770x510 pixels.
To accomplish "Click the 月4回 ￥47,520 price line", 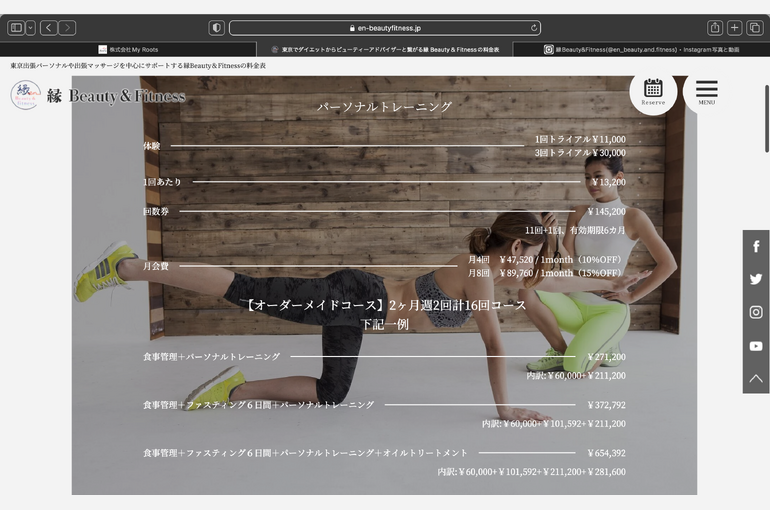I will (x=545, y=260).
